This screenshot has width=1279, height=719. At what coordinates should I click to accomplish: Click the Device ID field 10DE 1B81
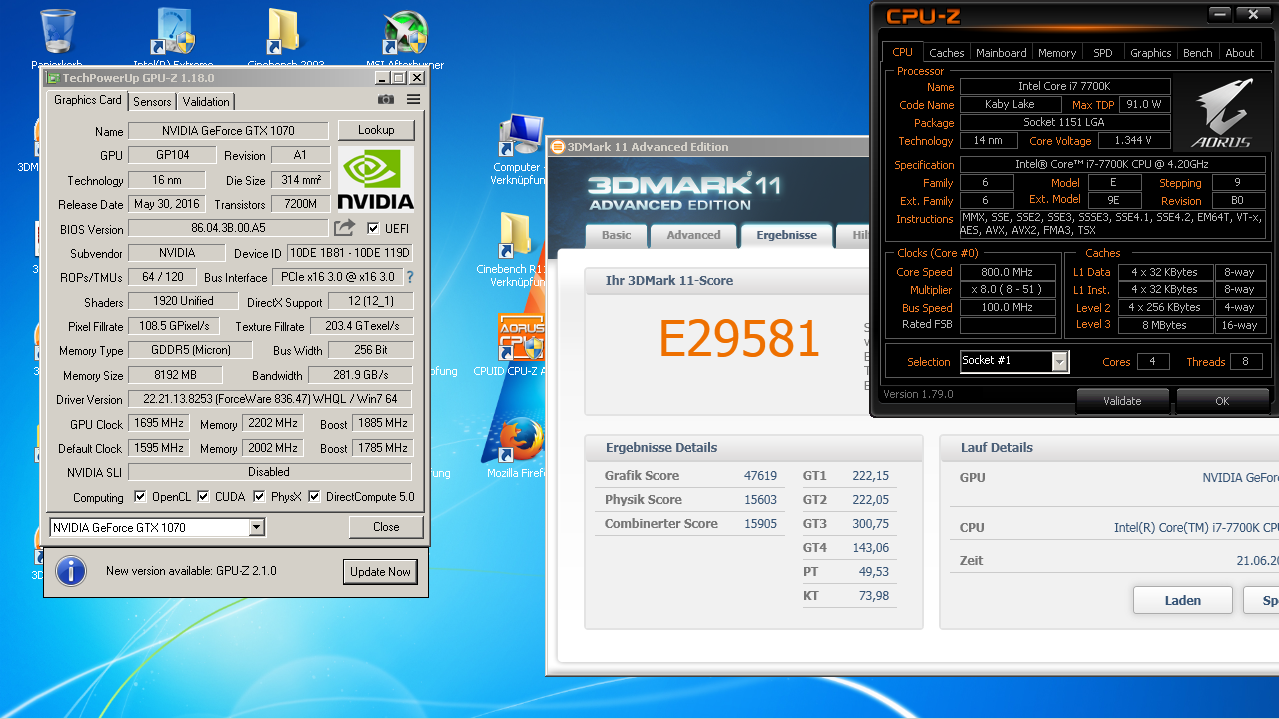(x=350, y=253)
